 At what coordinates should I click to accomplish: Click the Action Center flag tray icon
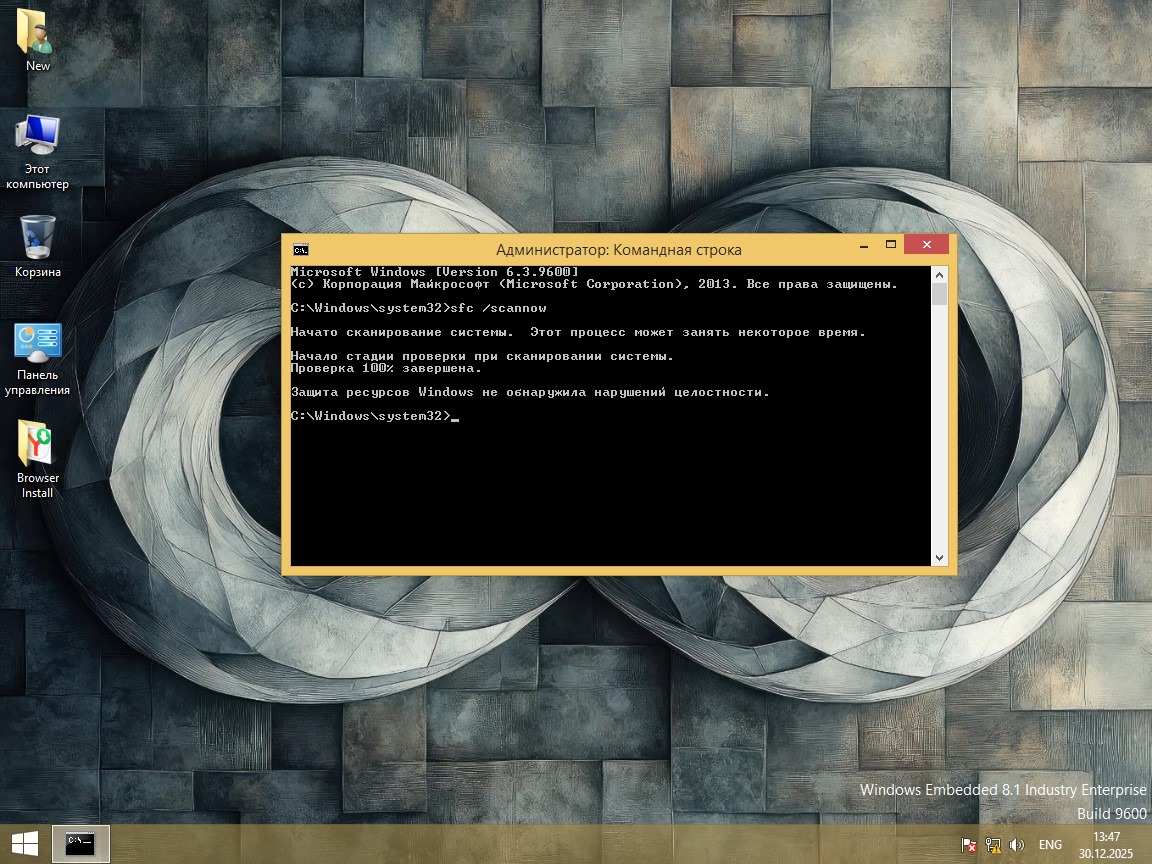pos(968,845)
